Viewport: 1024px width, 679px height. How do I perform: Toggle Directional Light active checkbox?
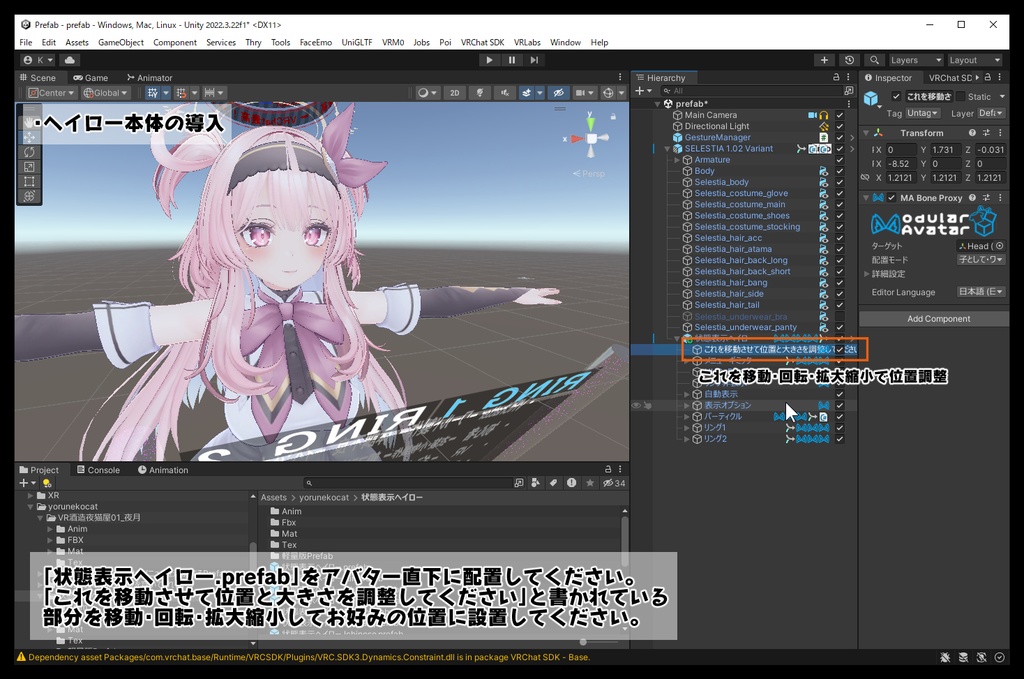pos(840,126)
